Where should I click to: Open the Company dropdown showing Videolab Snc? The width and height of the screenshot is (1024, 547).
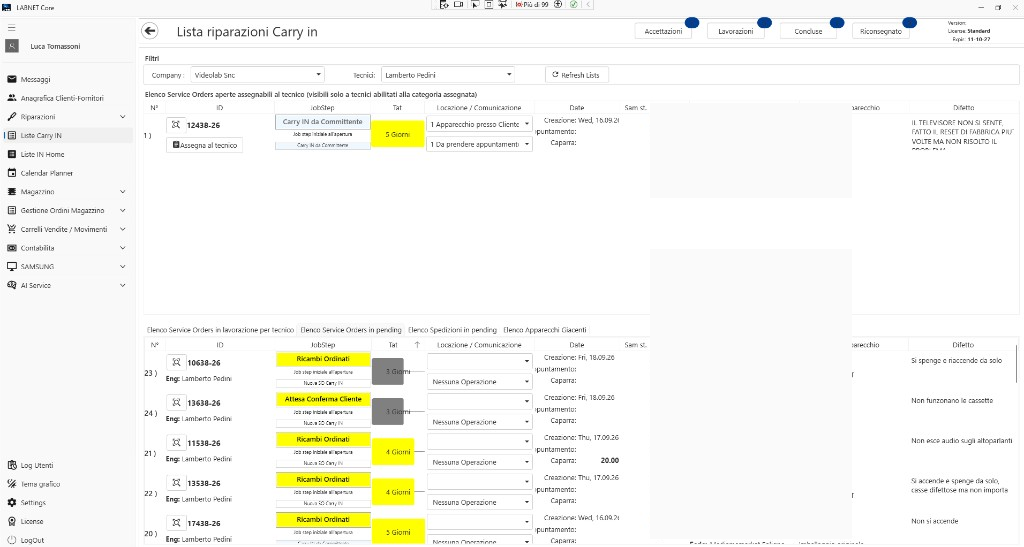(257, 75)
